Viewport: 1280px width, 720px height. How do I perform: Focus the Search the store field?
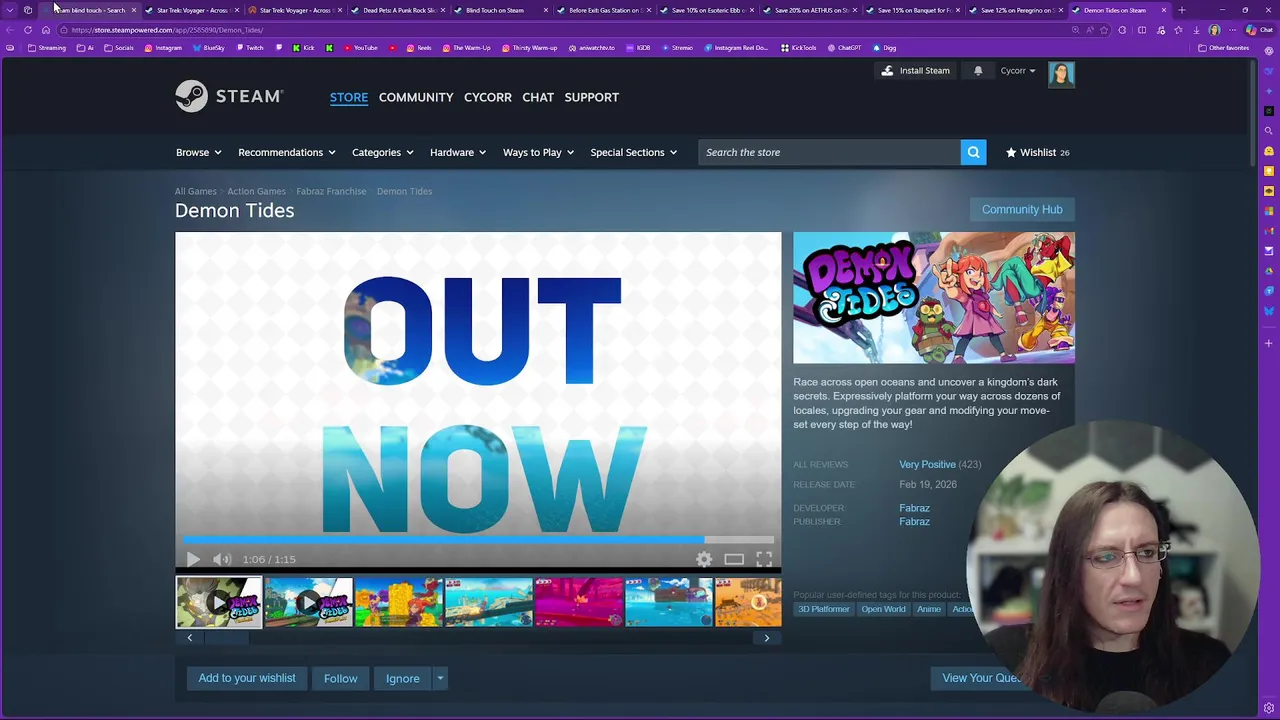(x=829, y=152)
